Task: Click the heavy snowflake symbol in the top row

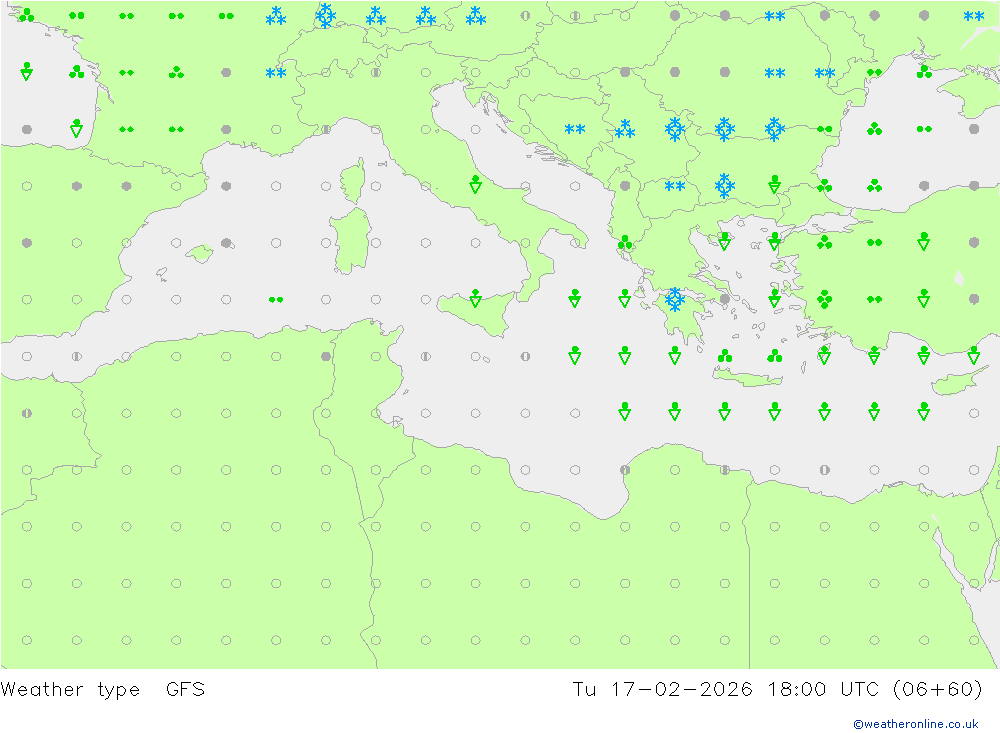Action: pos(326,15)
